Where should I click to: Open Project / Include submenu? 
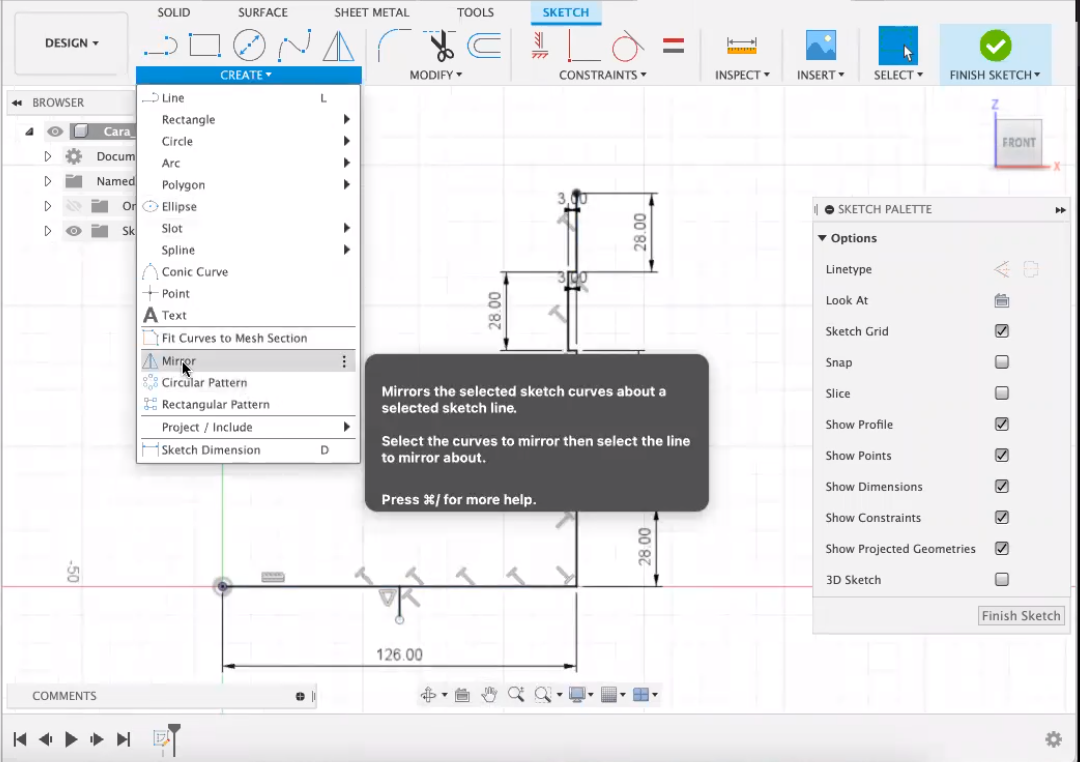pyautogui.click(x=248, y=427)
